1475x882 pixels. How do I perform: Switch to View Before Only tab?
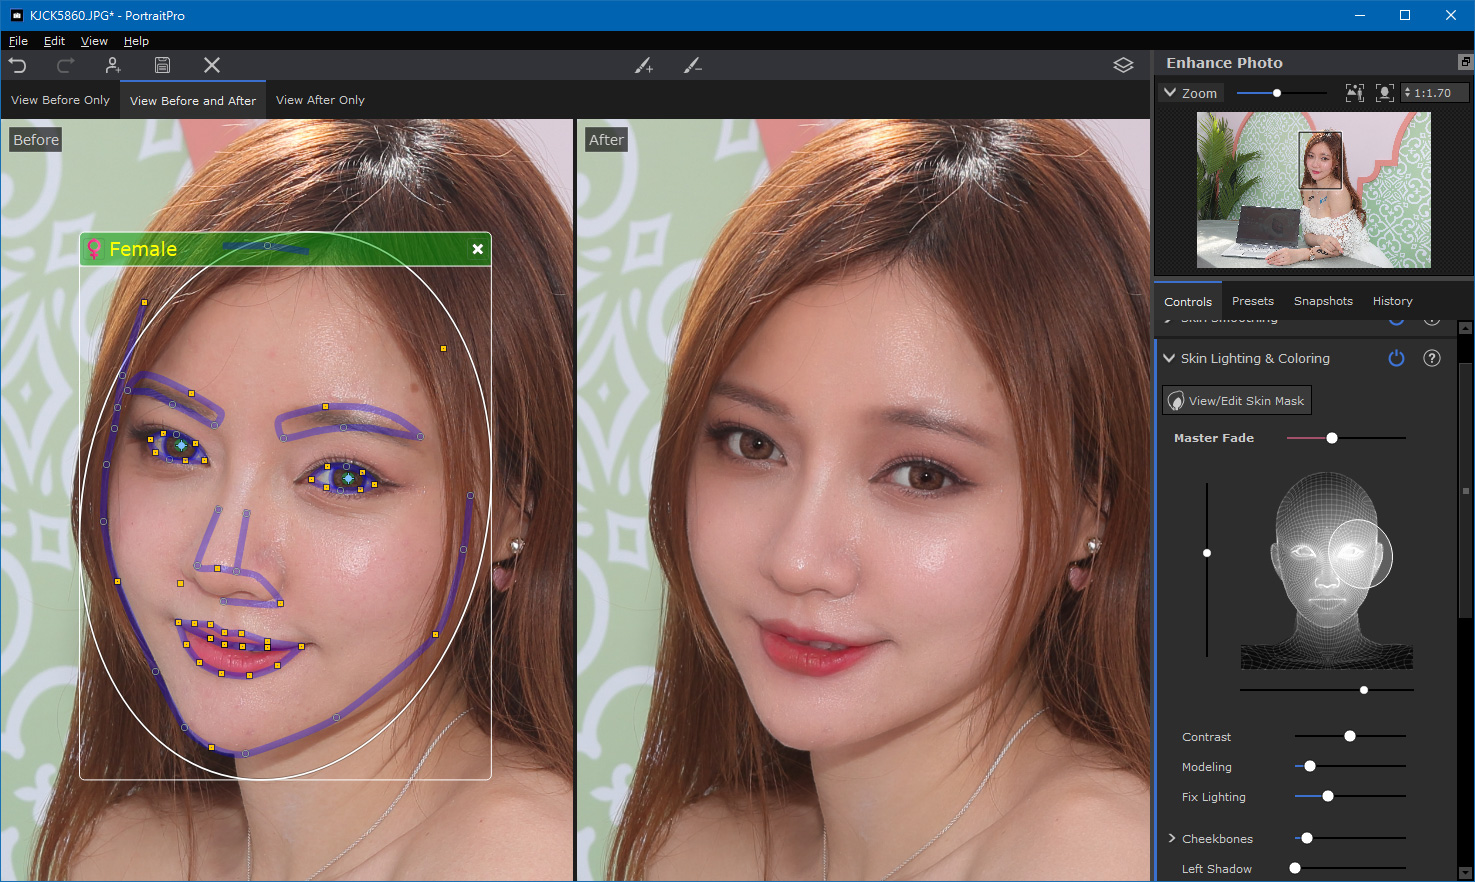coord(60,100)
